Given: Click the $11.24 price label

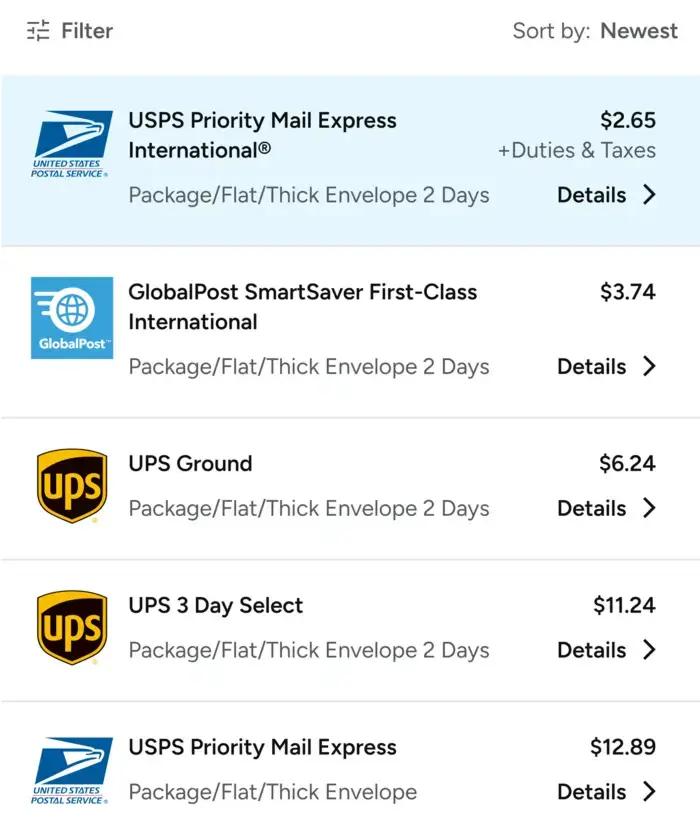Looking at the screenshot, I should (x=627, y=605).
